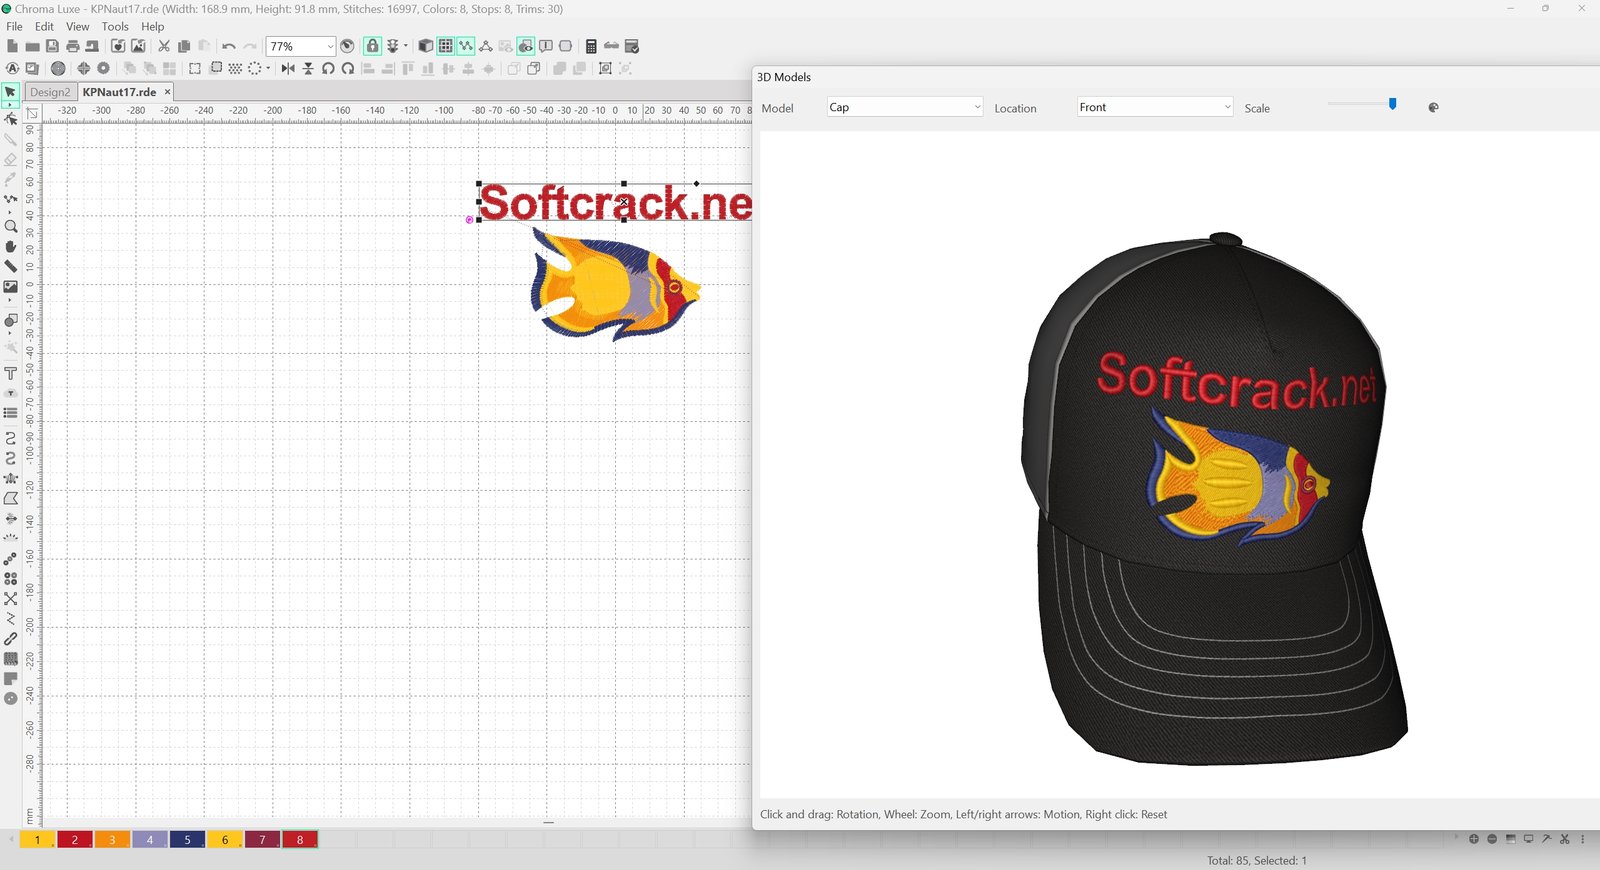Switch to the KPNaut17.rde tab
This screenshot has width=1600, height=870.
tap(119, 92)
